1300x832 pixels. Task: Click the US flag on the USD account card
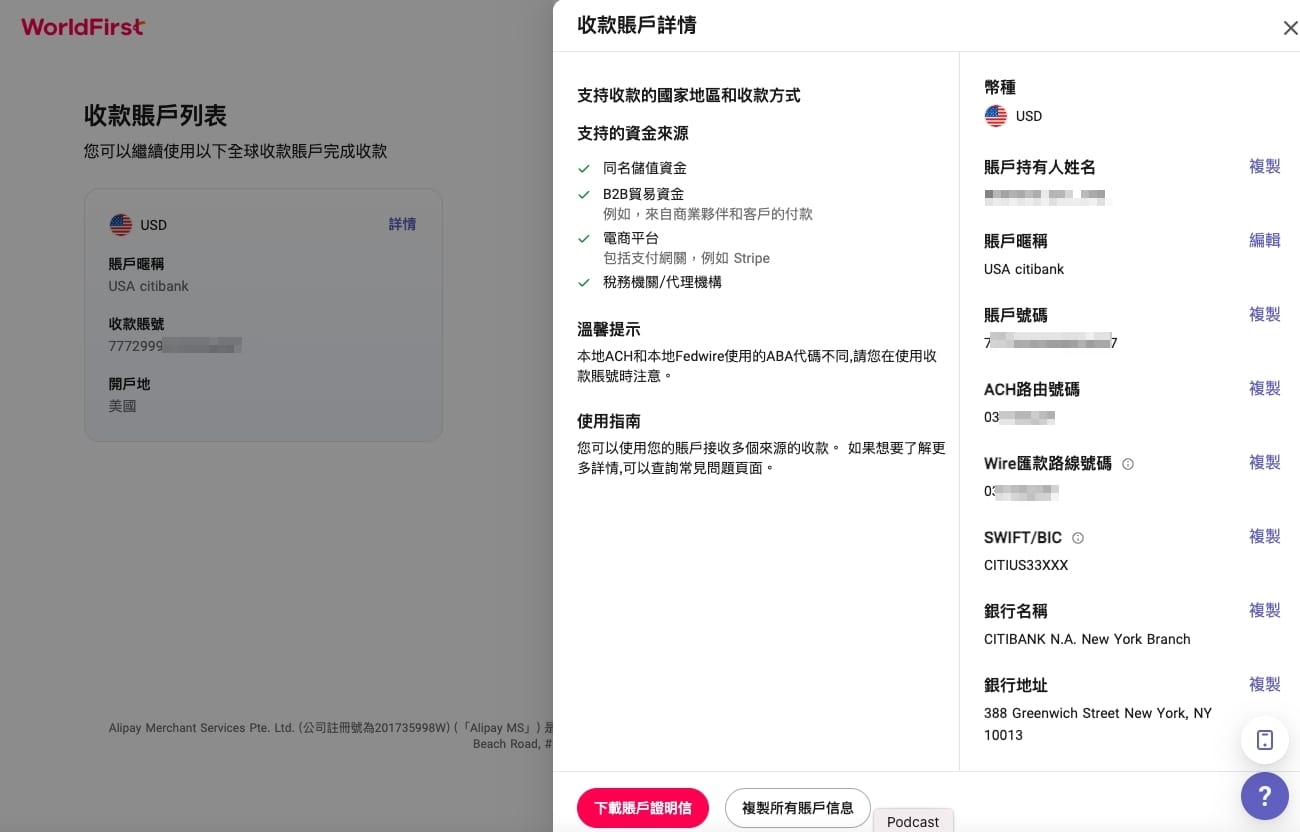[121, 225]
